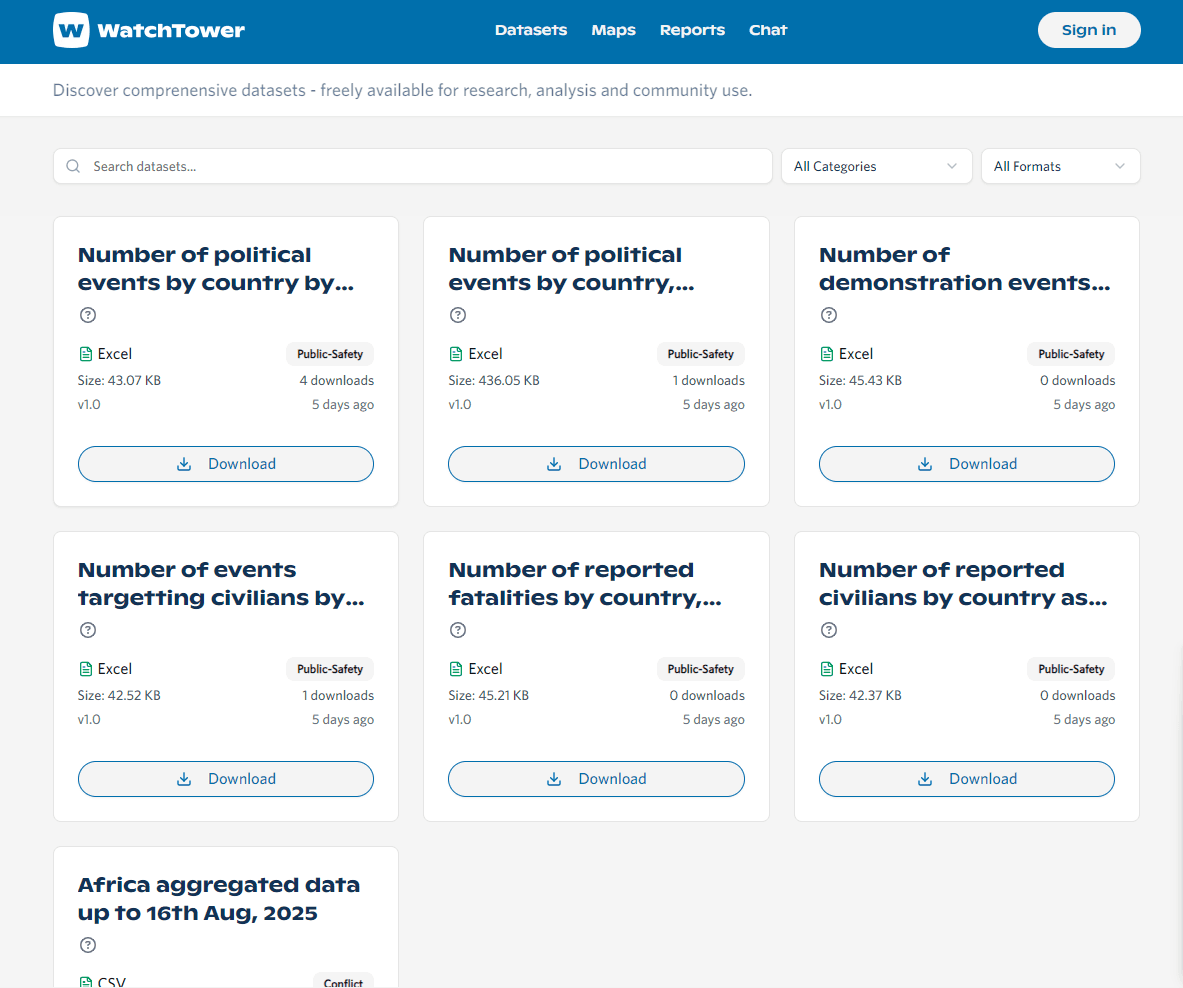Image resolution: width=1183 pixels, height=988 pixels.
Task: Click Excel file icon on 45.21 KB card
Action: pos(456,669)
